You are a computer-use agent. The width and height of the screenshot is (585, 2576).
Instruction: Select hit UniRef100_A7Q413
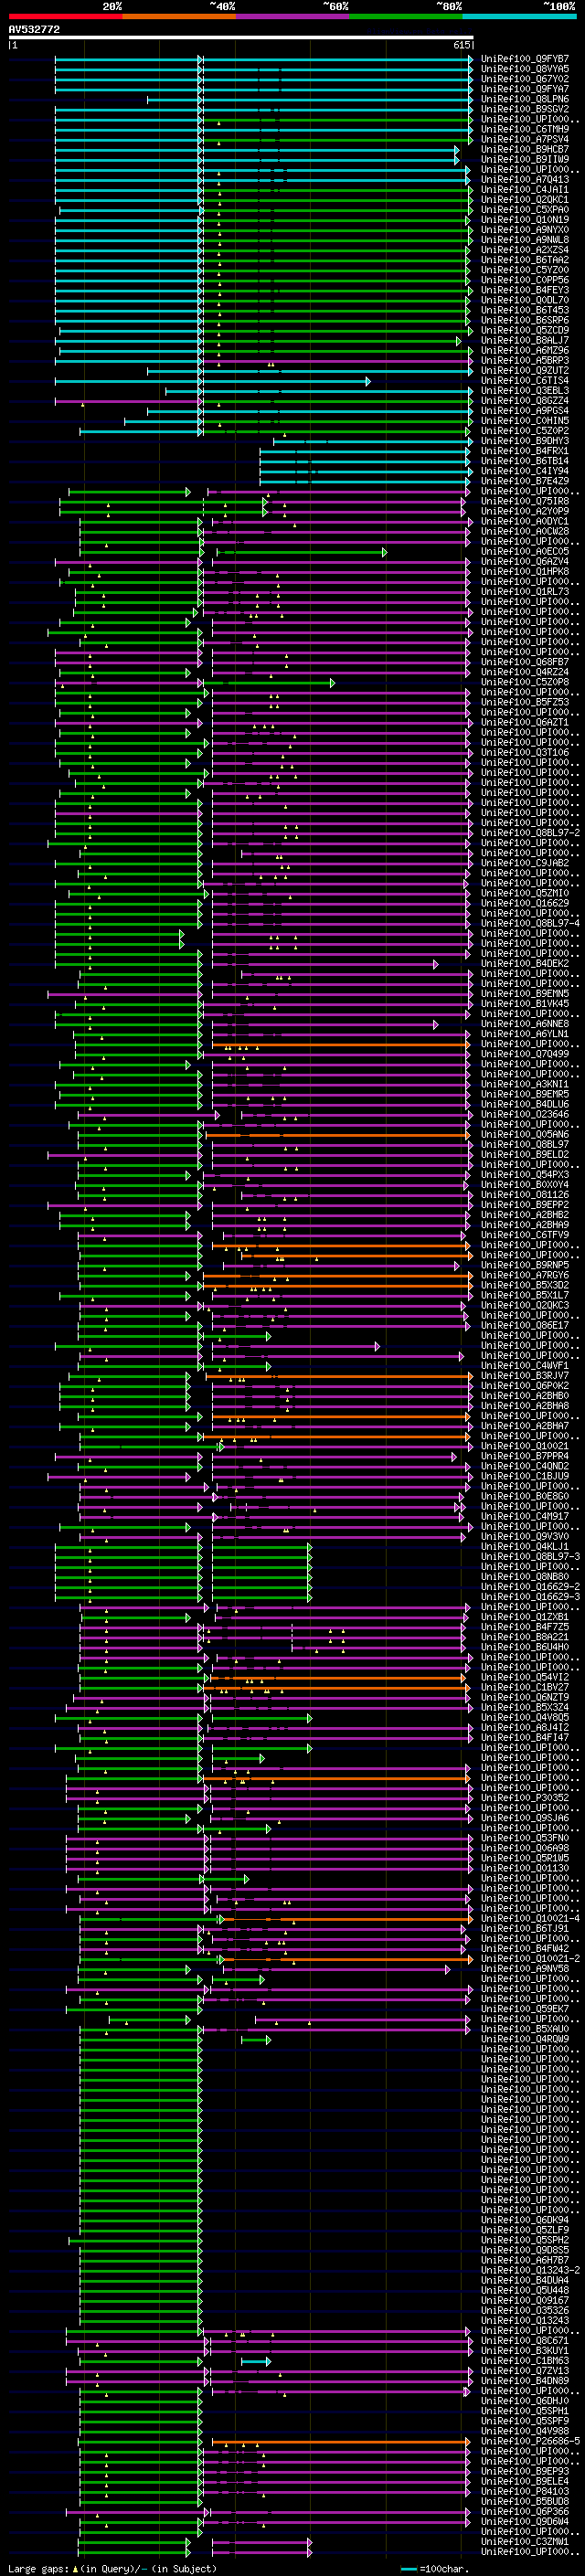pyautogui.click(x=525, y=180)
